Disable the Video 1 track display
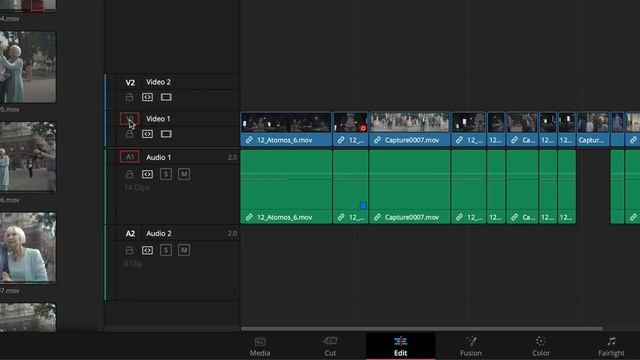The height and width of the screenshot is (360, 640). click(x=166, y=134)
